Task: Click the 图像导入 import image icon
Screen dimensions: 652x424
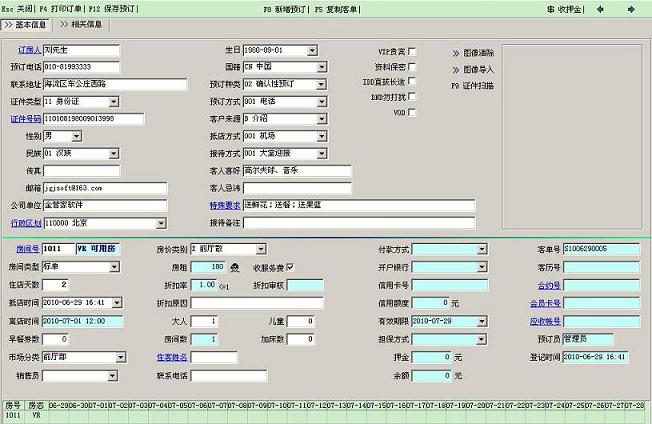Action: point(456,69)
